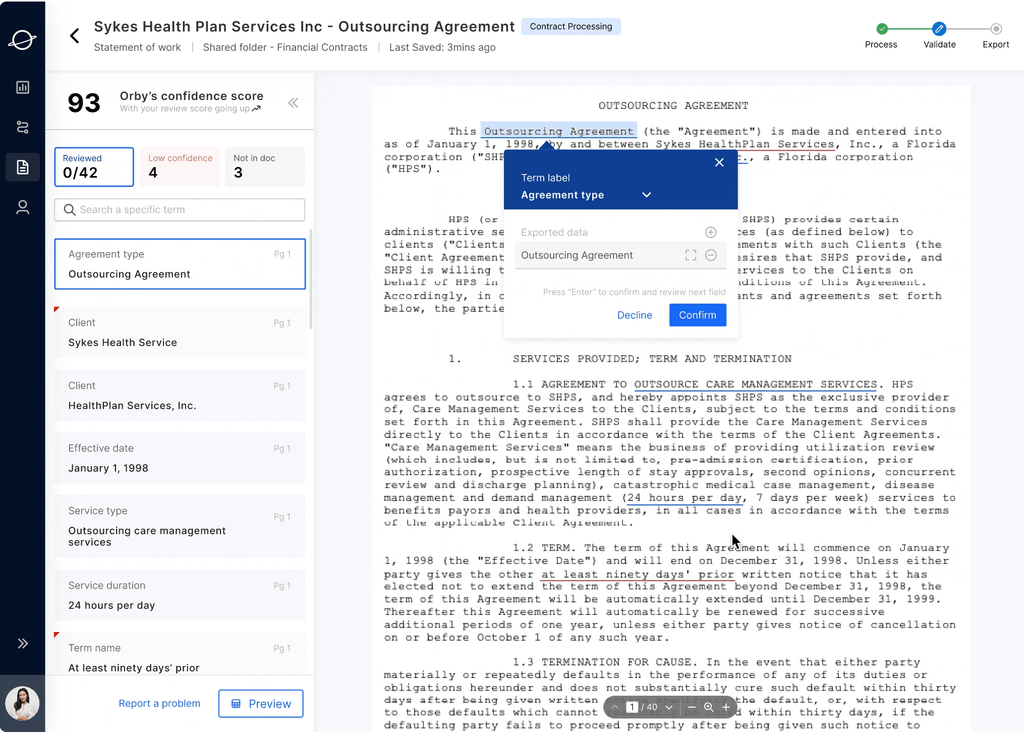Click the user avatar photo
Screen dimensions: 1024x732
(x=22, y=703)
